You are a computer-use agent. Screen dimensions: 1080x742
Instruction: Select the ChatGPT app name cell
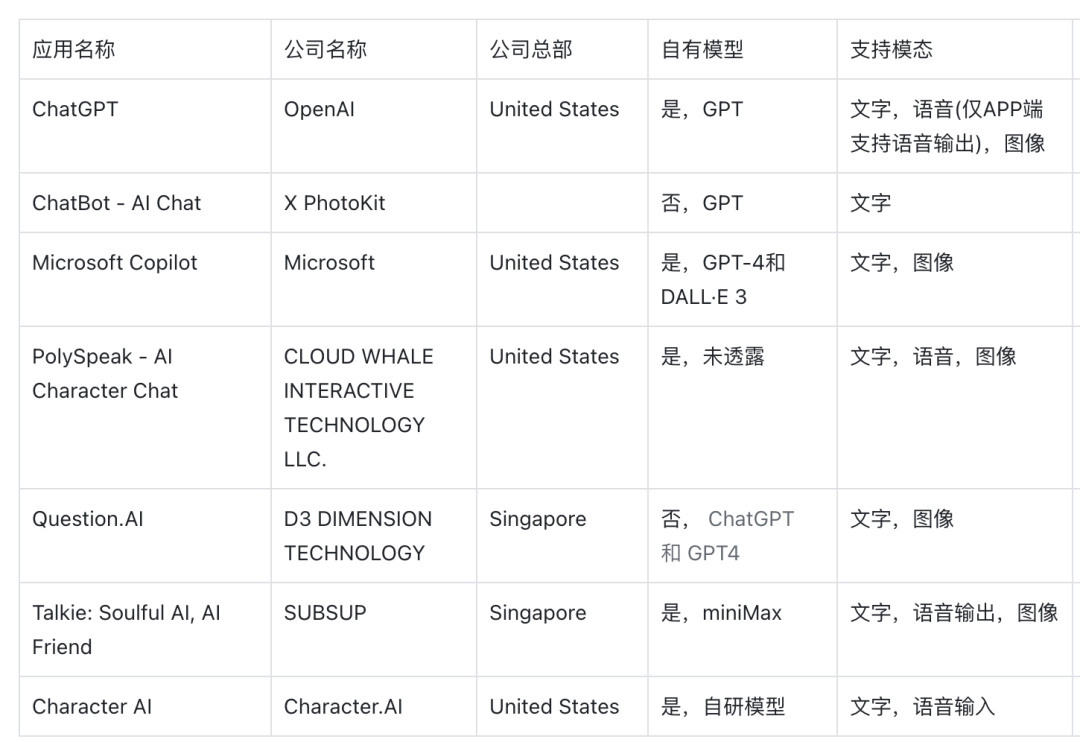tap(145, 126)
